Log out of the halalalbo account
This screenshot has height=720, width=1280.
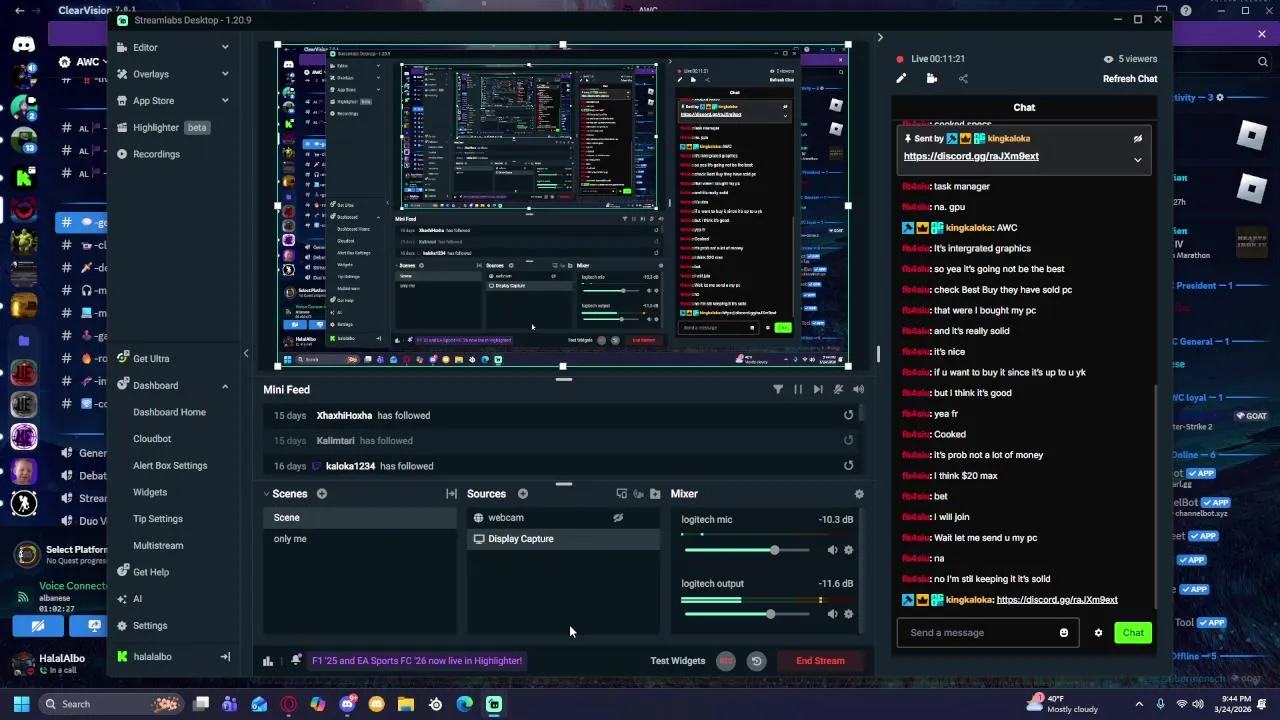point(225,657)
